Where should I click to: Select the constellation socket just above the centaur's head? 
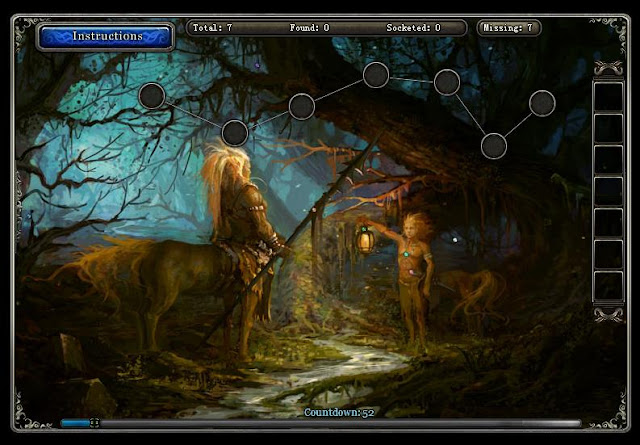tap(235, 133)
